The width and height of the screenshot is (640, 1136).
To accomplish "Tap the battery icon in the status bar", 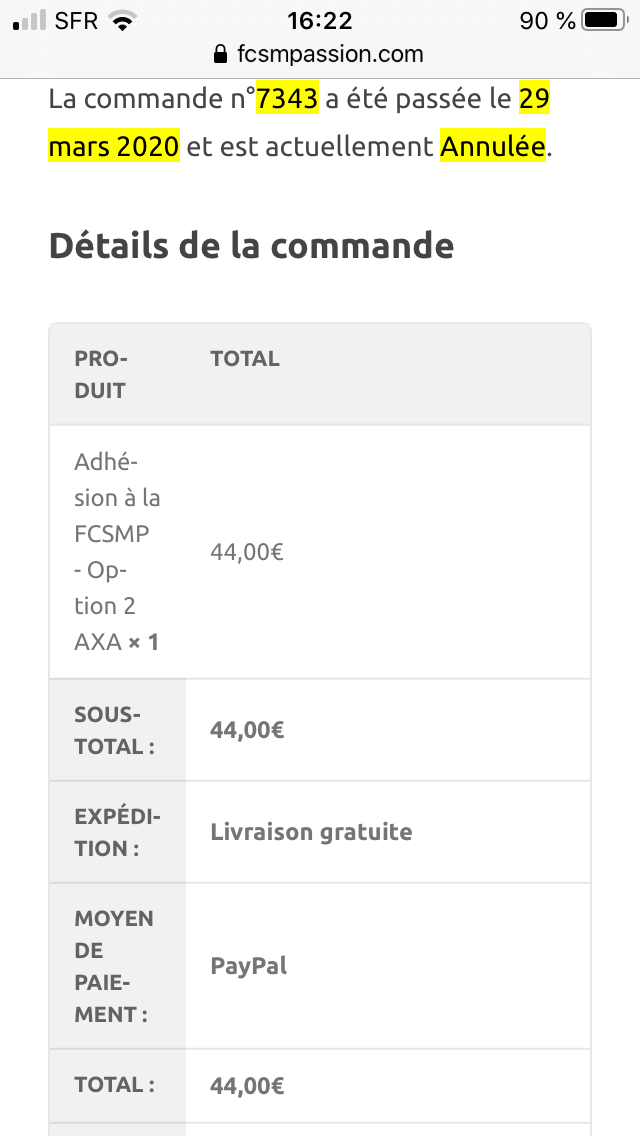I will (605, 21).
